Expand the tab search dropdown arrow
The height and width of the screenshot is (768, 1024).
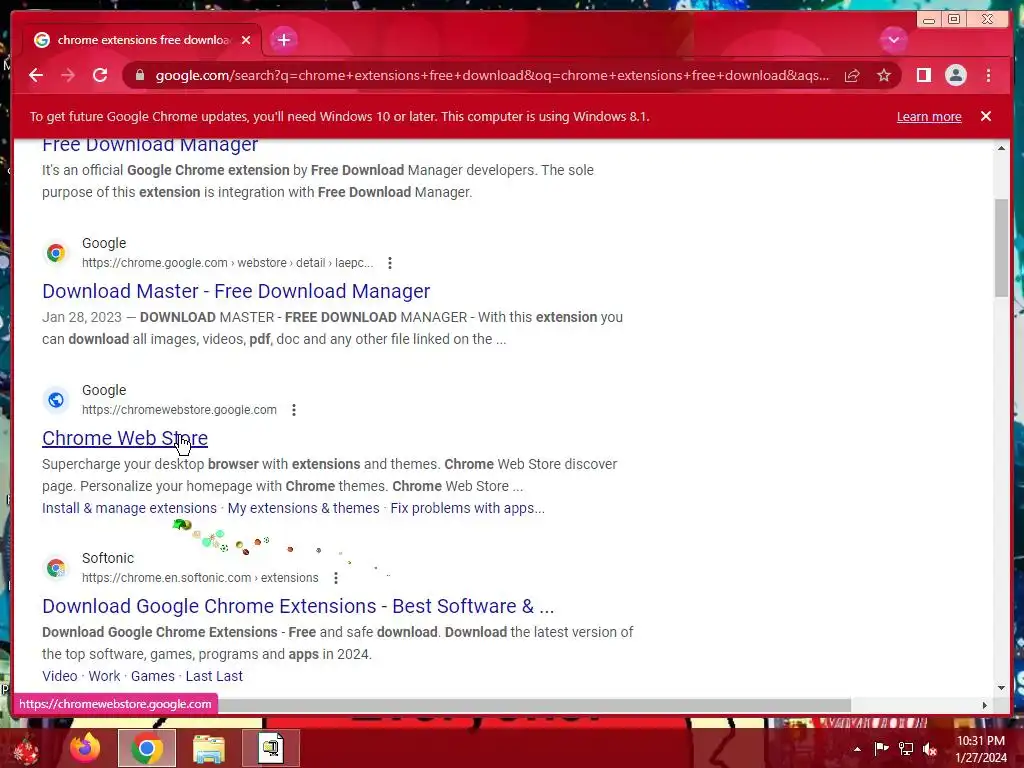coord(893,40)
